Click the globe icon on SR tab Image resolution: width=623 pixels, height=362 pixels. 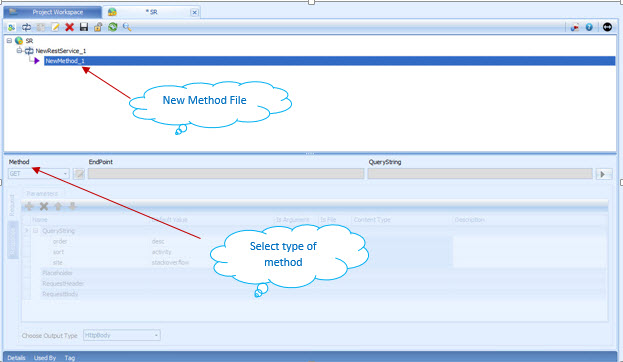[x=112, y=12]
